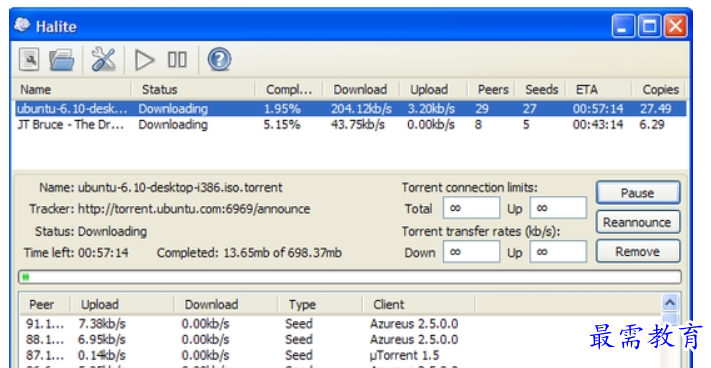Edit Down transfer rate field
Image resolution: width=711 pixels, height=368 pixels.
[x=472, y=252]
